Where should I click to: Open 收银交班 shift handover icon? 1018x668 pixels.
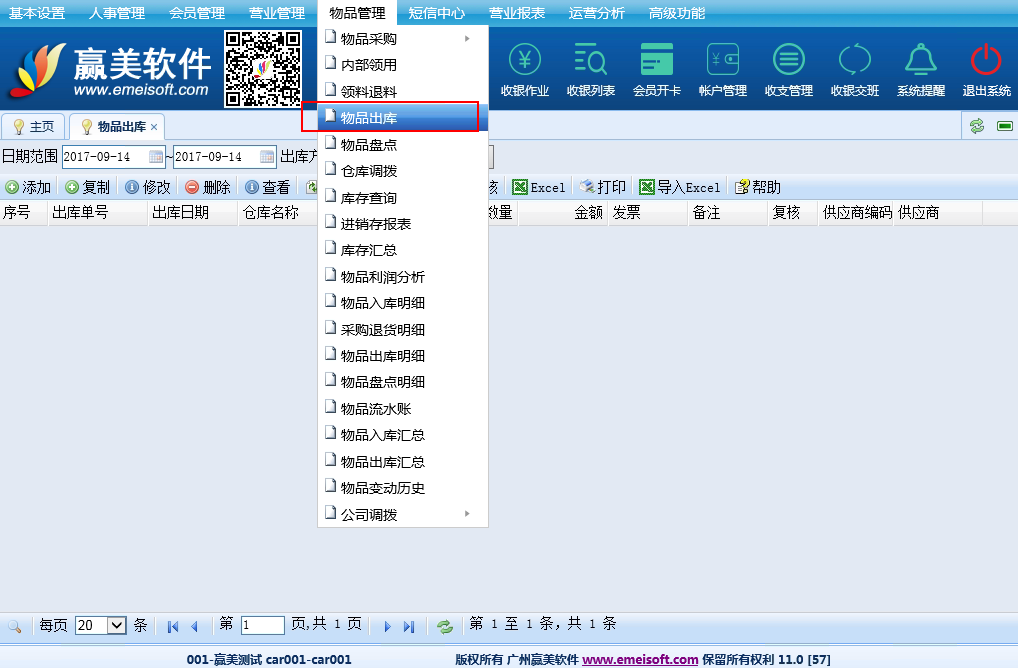point(854,62)
